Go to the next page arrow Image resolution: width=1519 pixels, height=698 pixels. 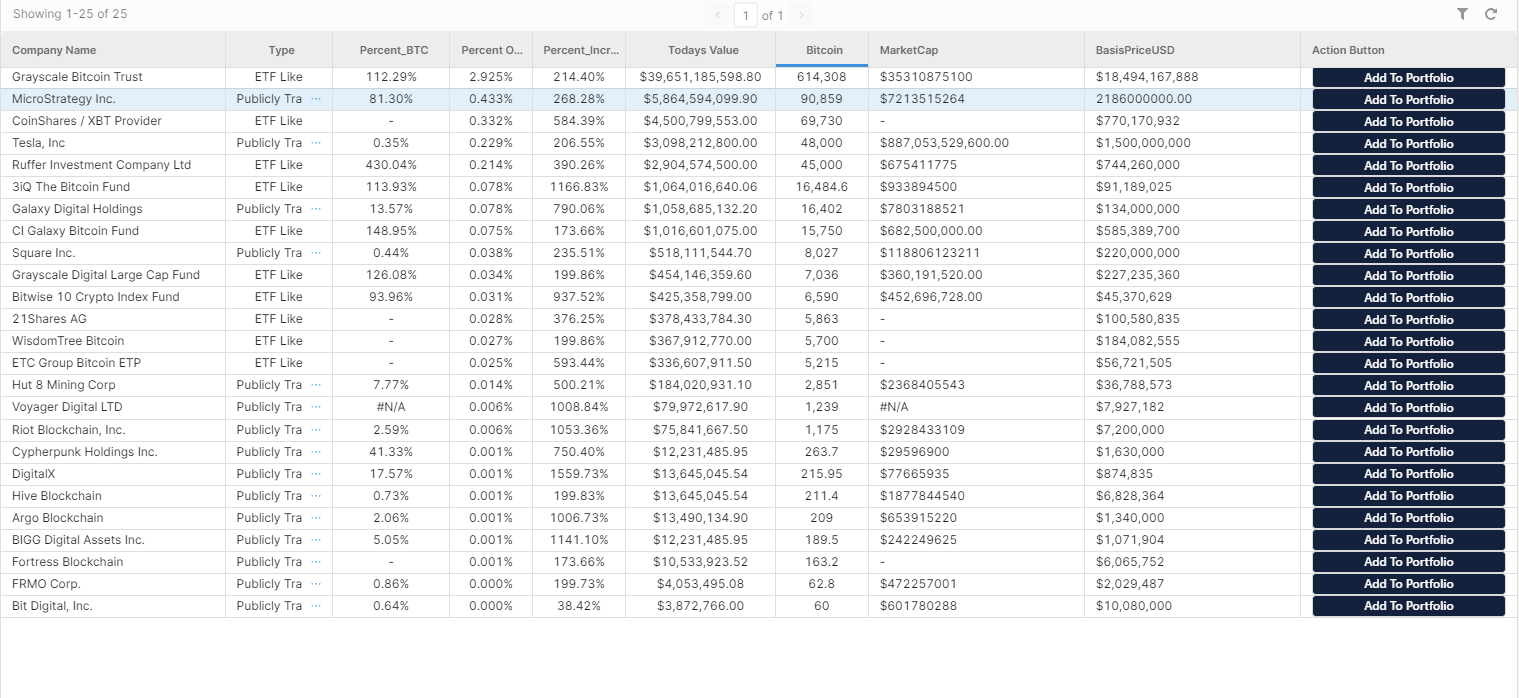pos(801,15)
